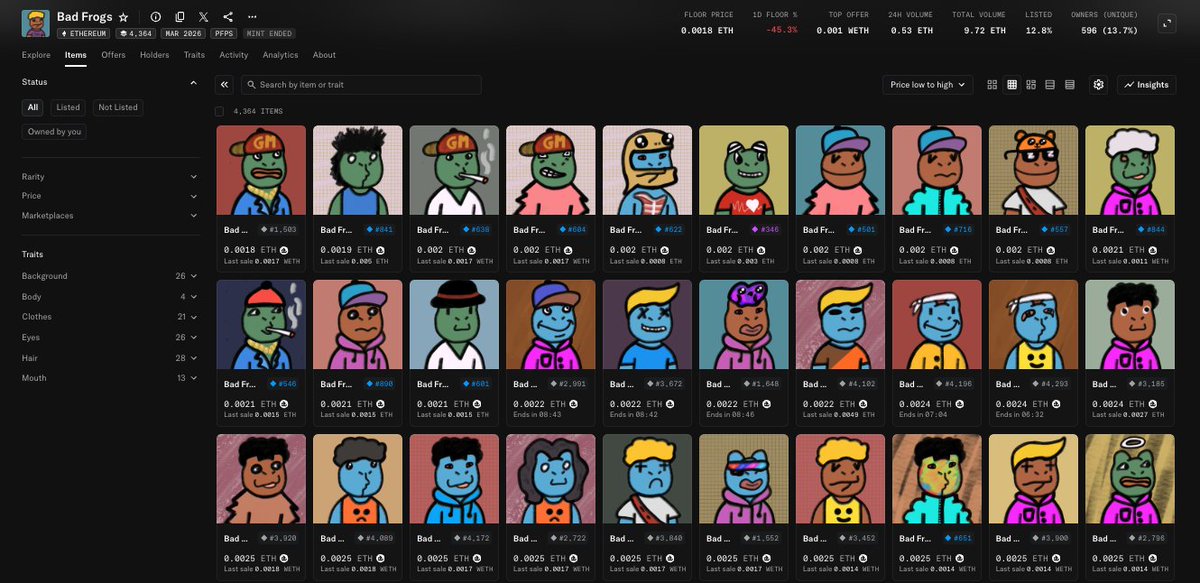This screenshot has height=583, width=1200.
Task: Click the rarity rank badge #1,503
Action: coord(278,229)
